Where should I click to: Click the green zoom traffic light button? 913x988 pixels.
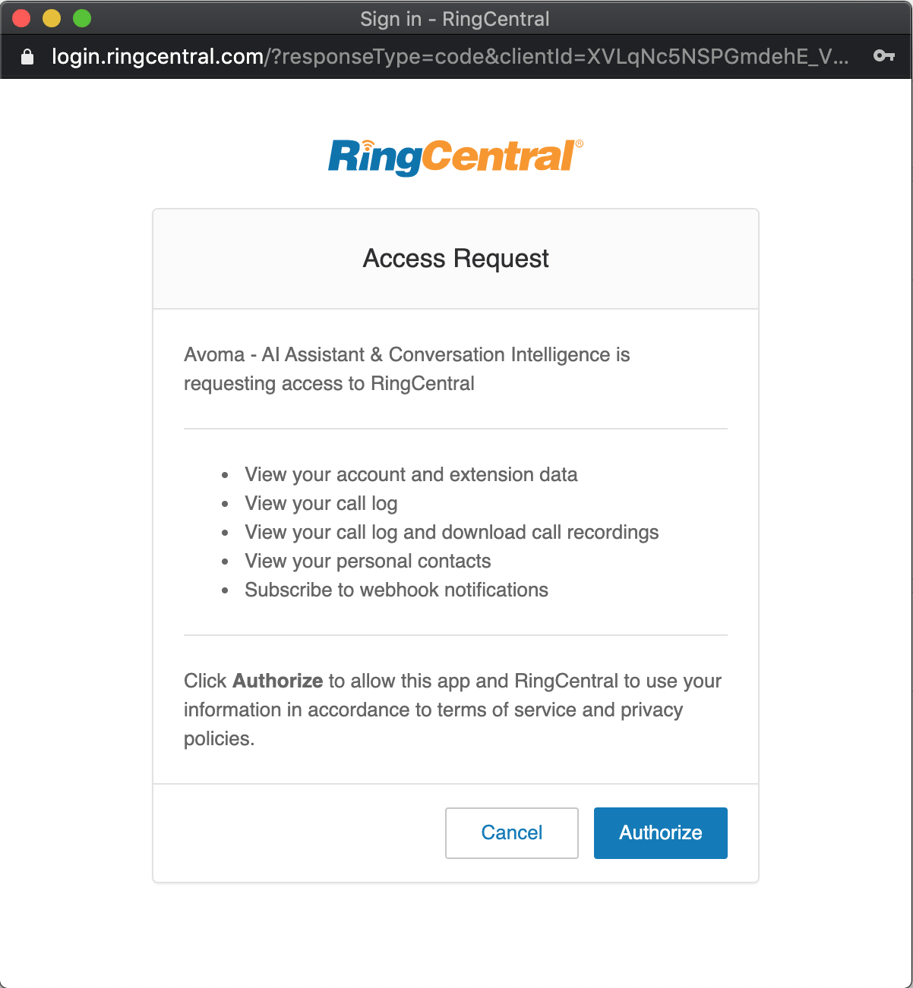point(80,18)
